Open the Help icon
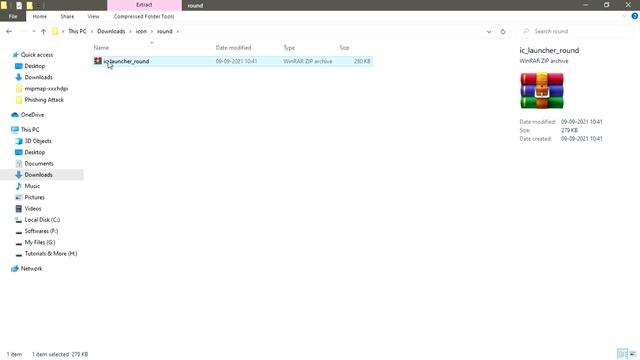Screen dimensions: 640x360 pos(635,16)
